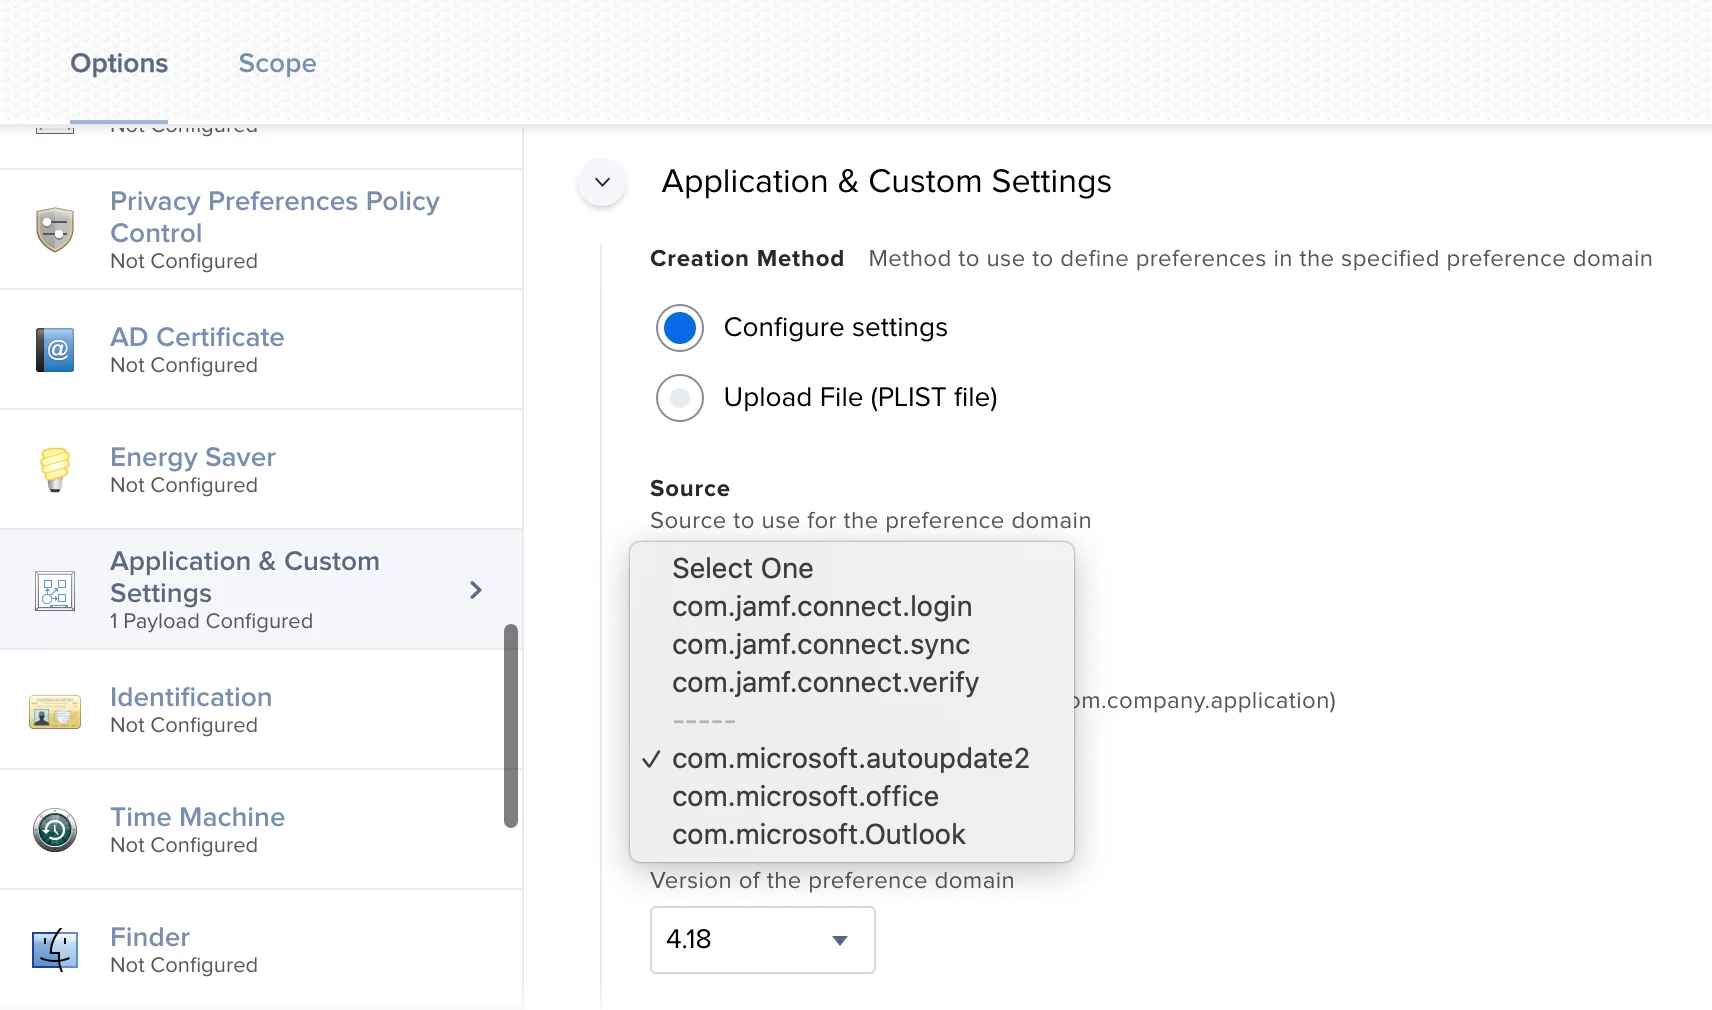Click the 'Application & Custom Settings' main heading
This screenshot has height=1010, width=1712.
(x=887, y=182)
